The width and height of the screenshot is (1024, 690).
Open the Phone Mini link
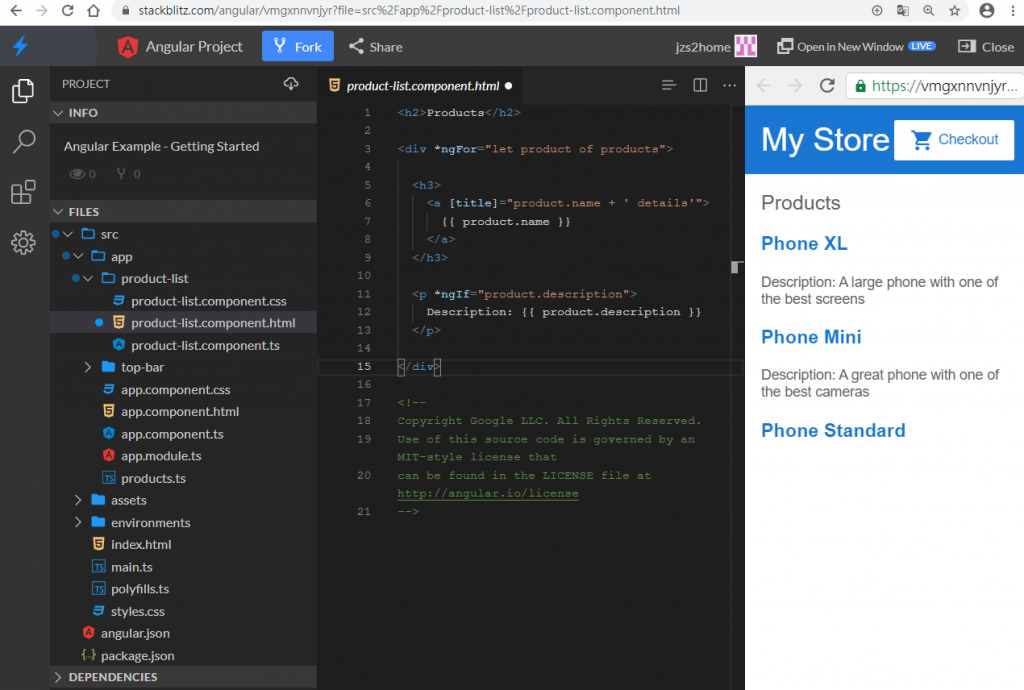point(811,337)
